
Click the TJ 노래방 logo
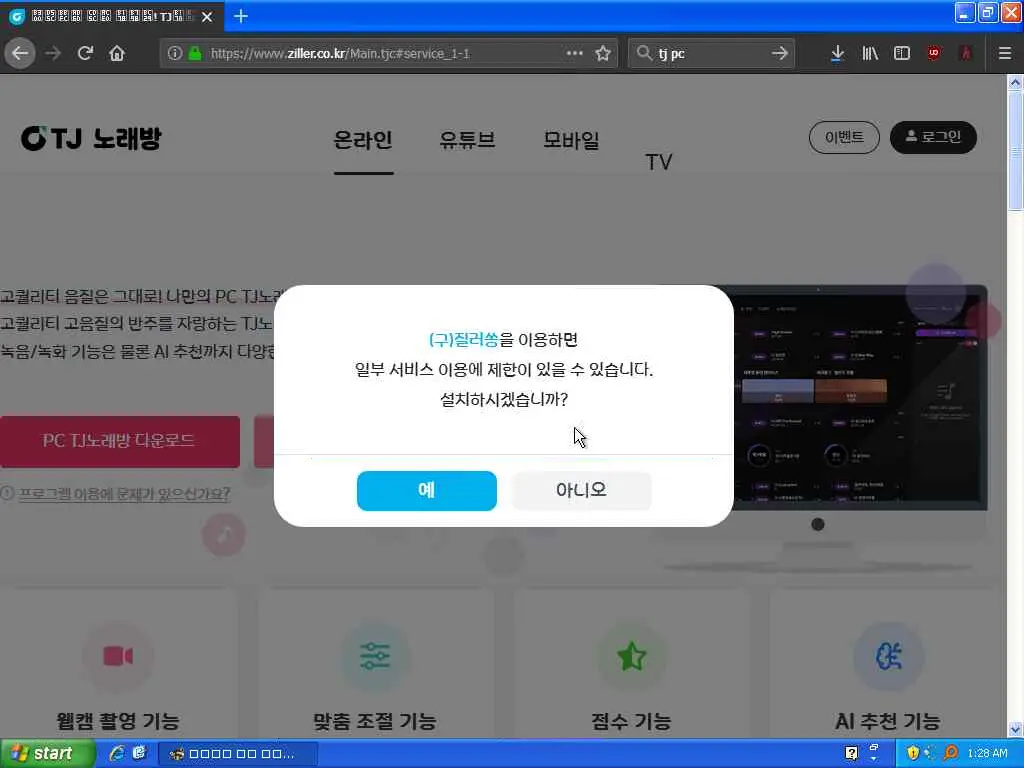pos(91,138)
